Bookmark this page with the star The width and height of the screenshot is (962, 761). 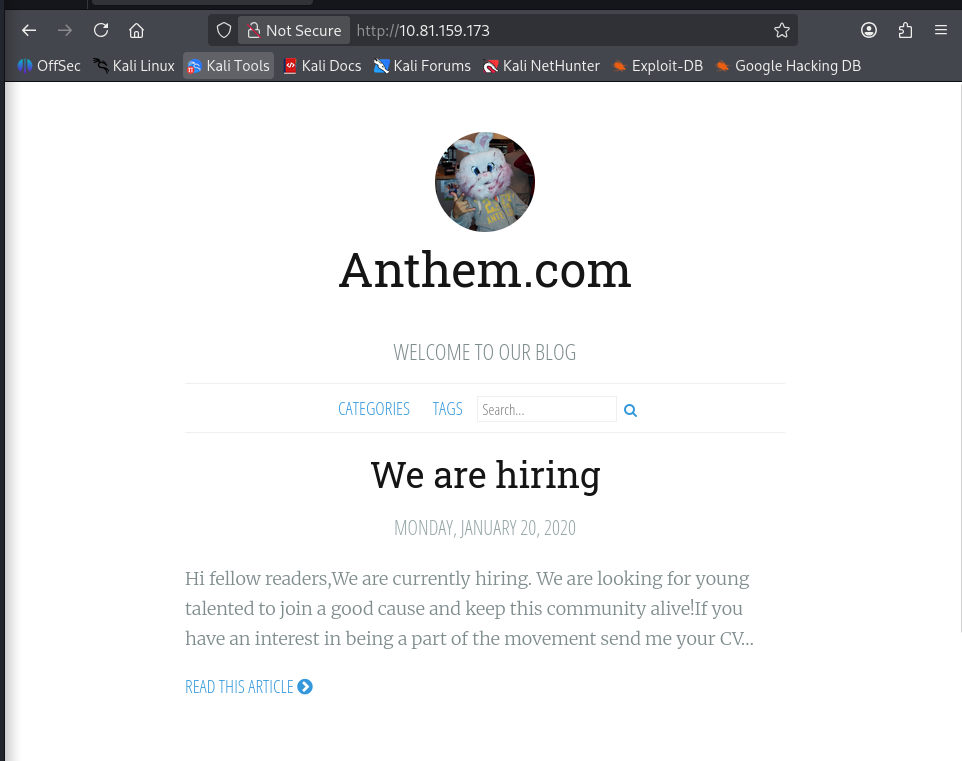782,30
